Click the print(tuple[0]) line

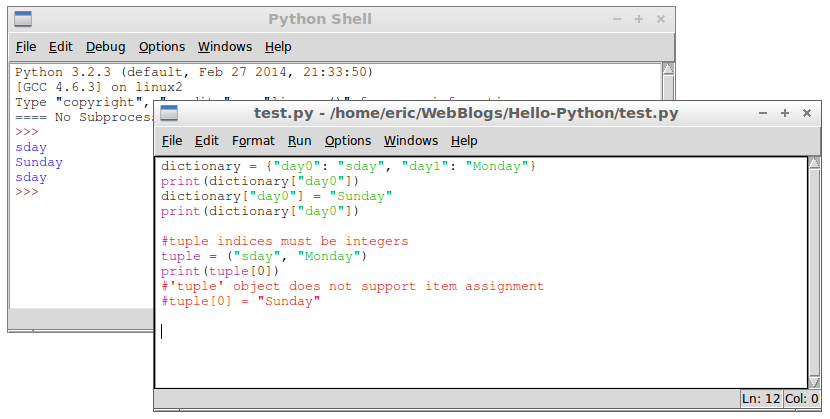pos(220,271)
